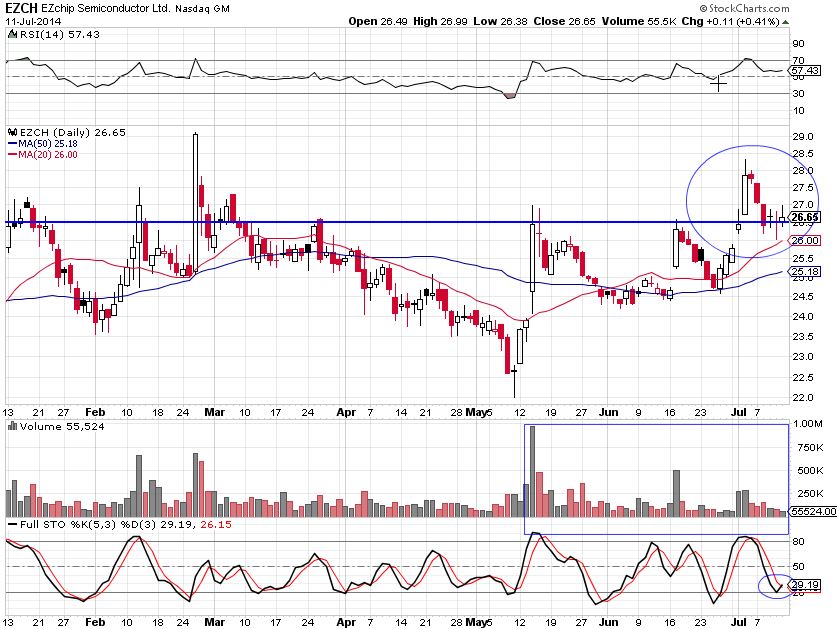Viewport: 837px width, 629px height.
Task: Click the 30 level label on RSI axis
Action: point(799,94)
